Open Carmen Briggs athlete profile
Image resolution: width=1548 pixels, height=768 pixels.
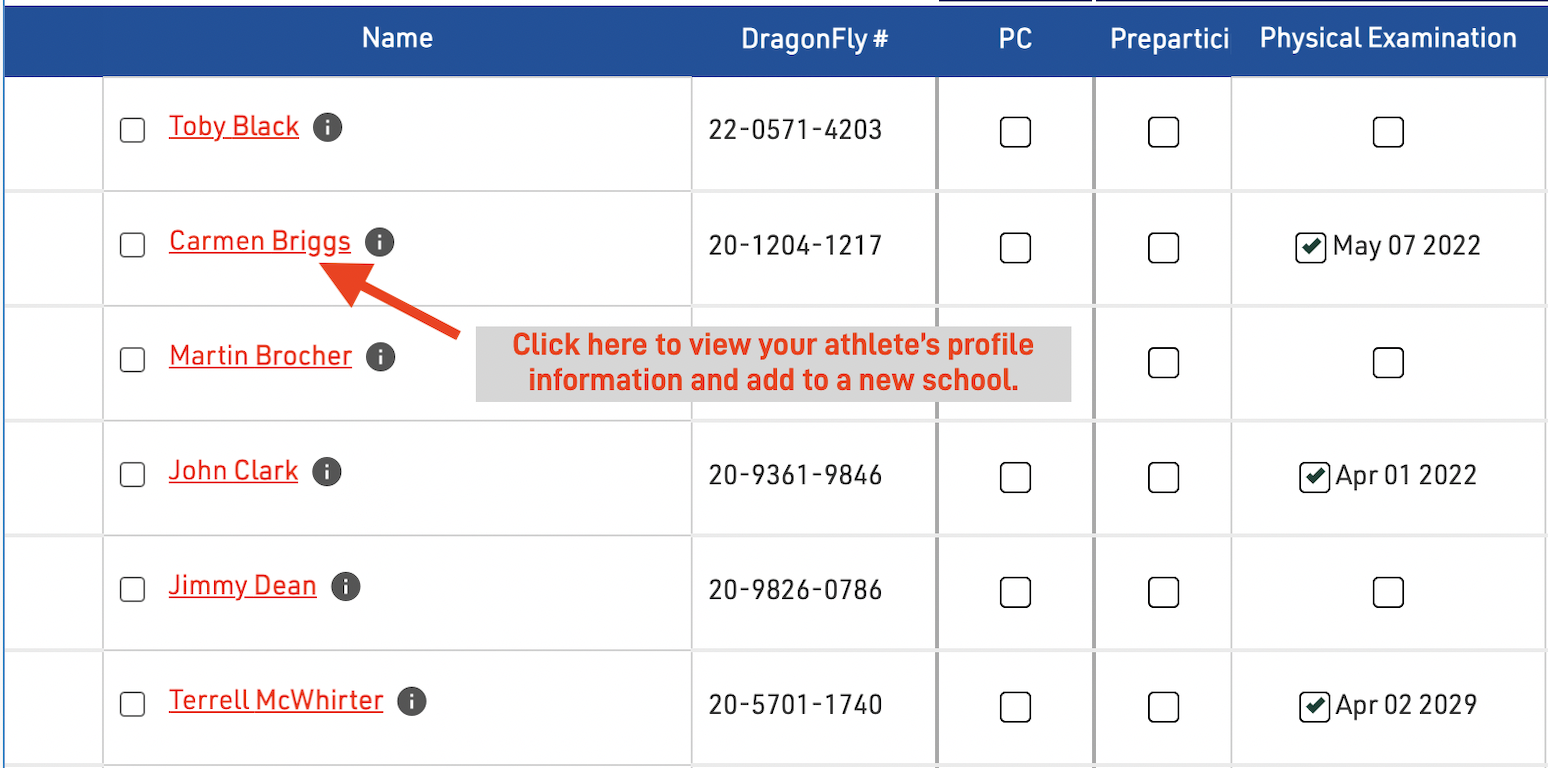(260, 241)
